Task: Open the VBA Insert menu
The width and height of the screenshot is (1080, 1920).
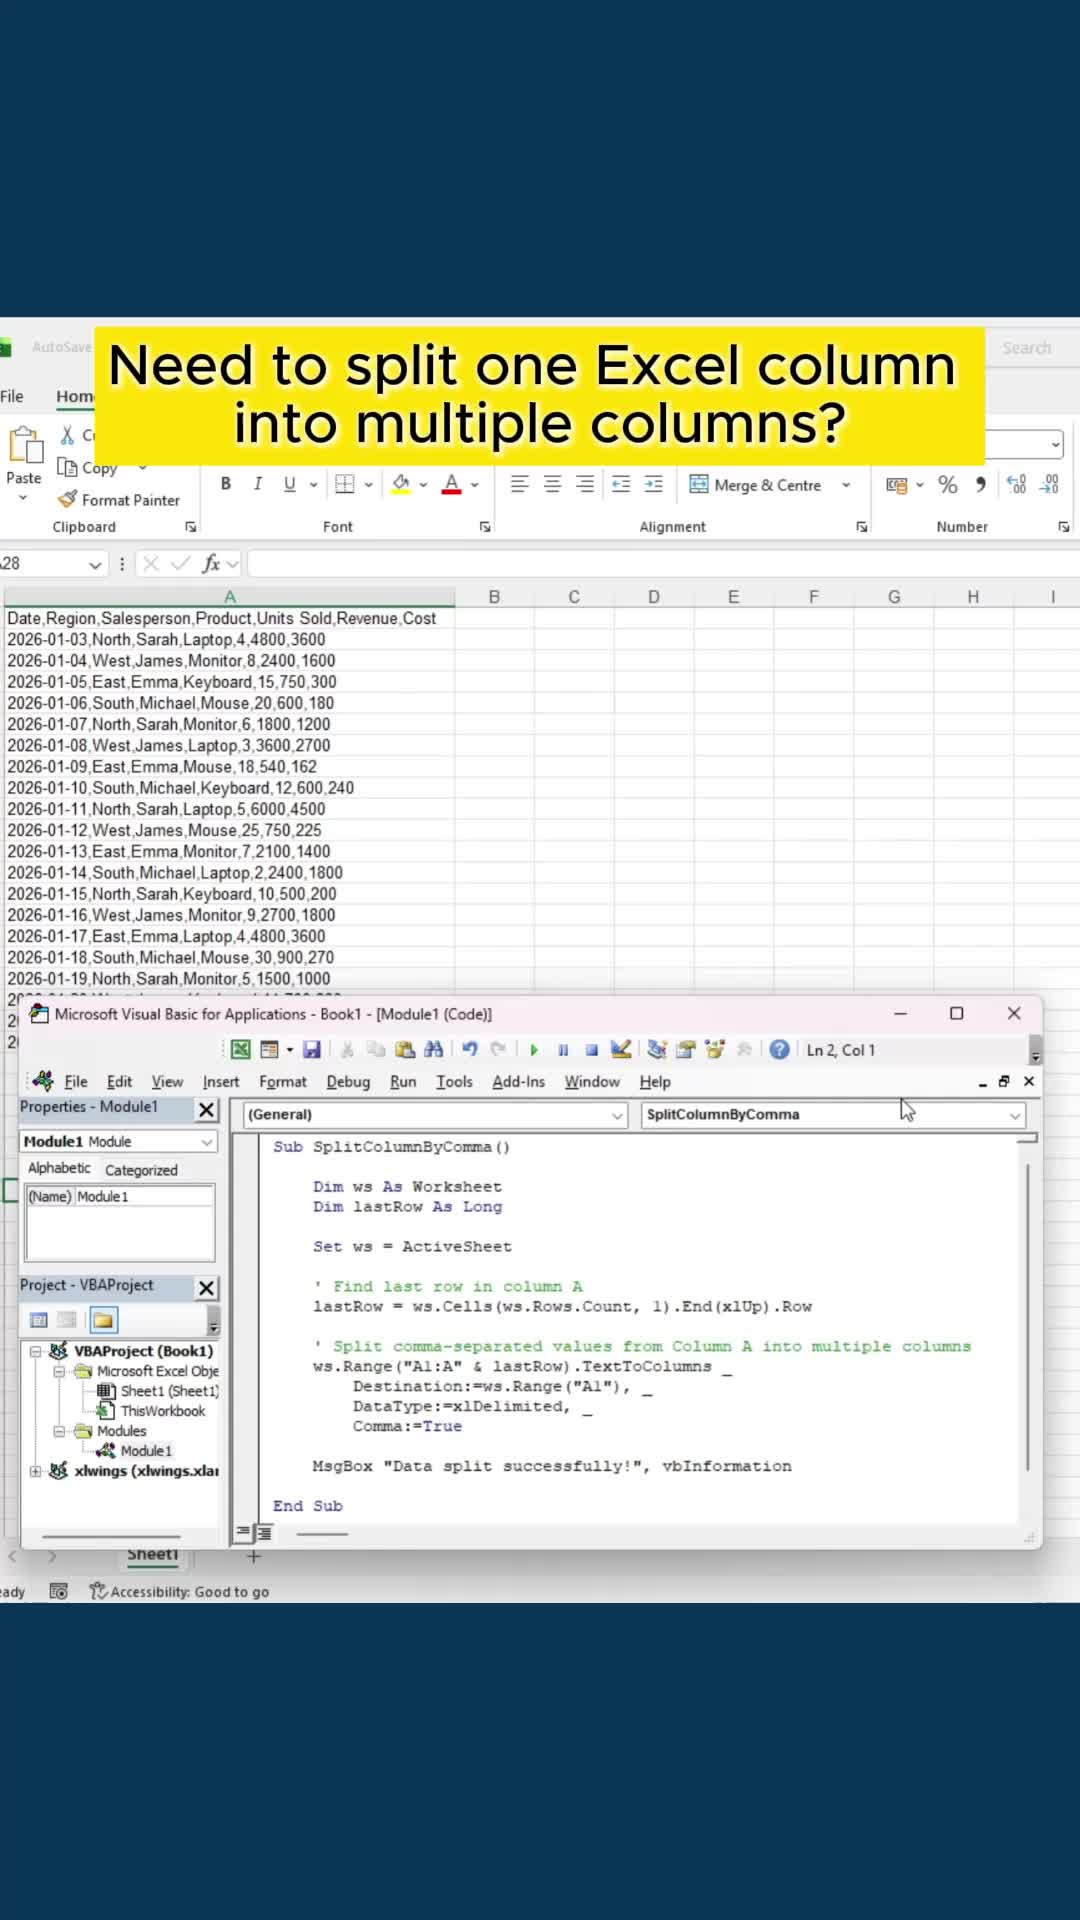Action: [x=221, y=1081]
